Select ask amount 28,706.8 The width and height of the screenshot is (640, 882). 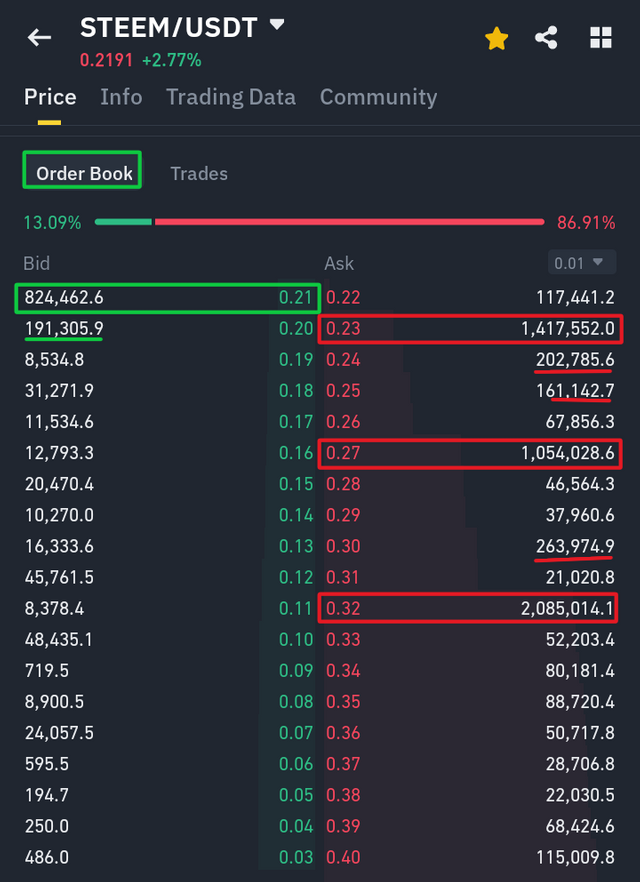(580, 764)
